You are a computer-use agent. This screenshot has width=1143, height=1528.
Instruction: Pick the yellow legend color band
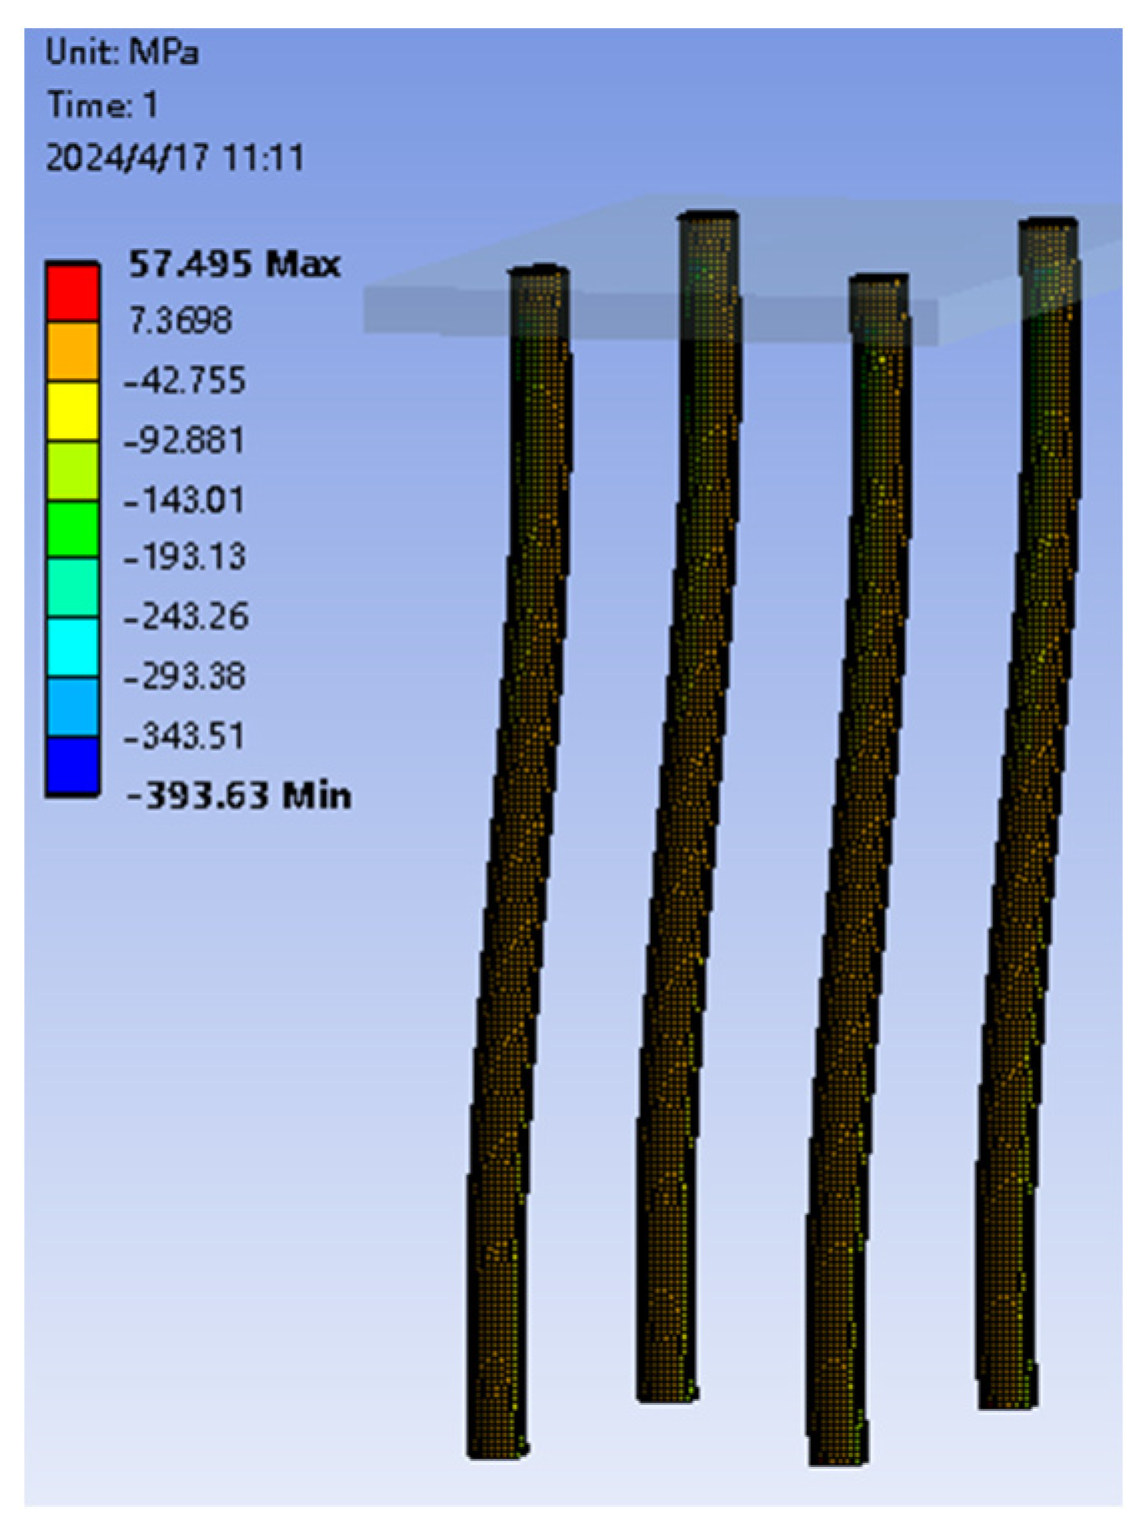pos(72,410)
